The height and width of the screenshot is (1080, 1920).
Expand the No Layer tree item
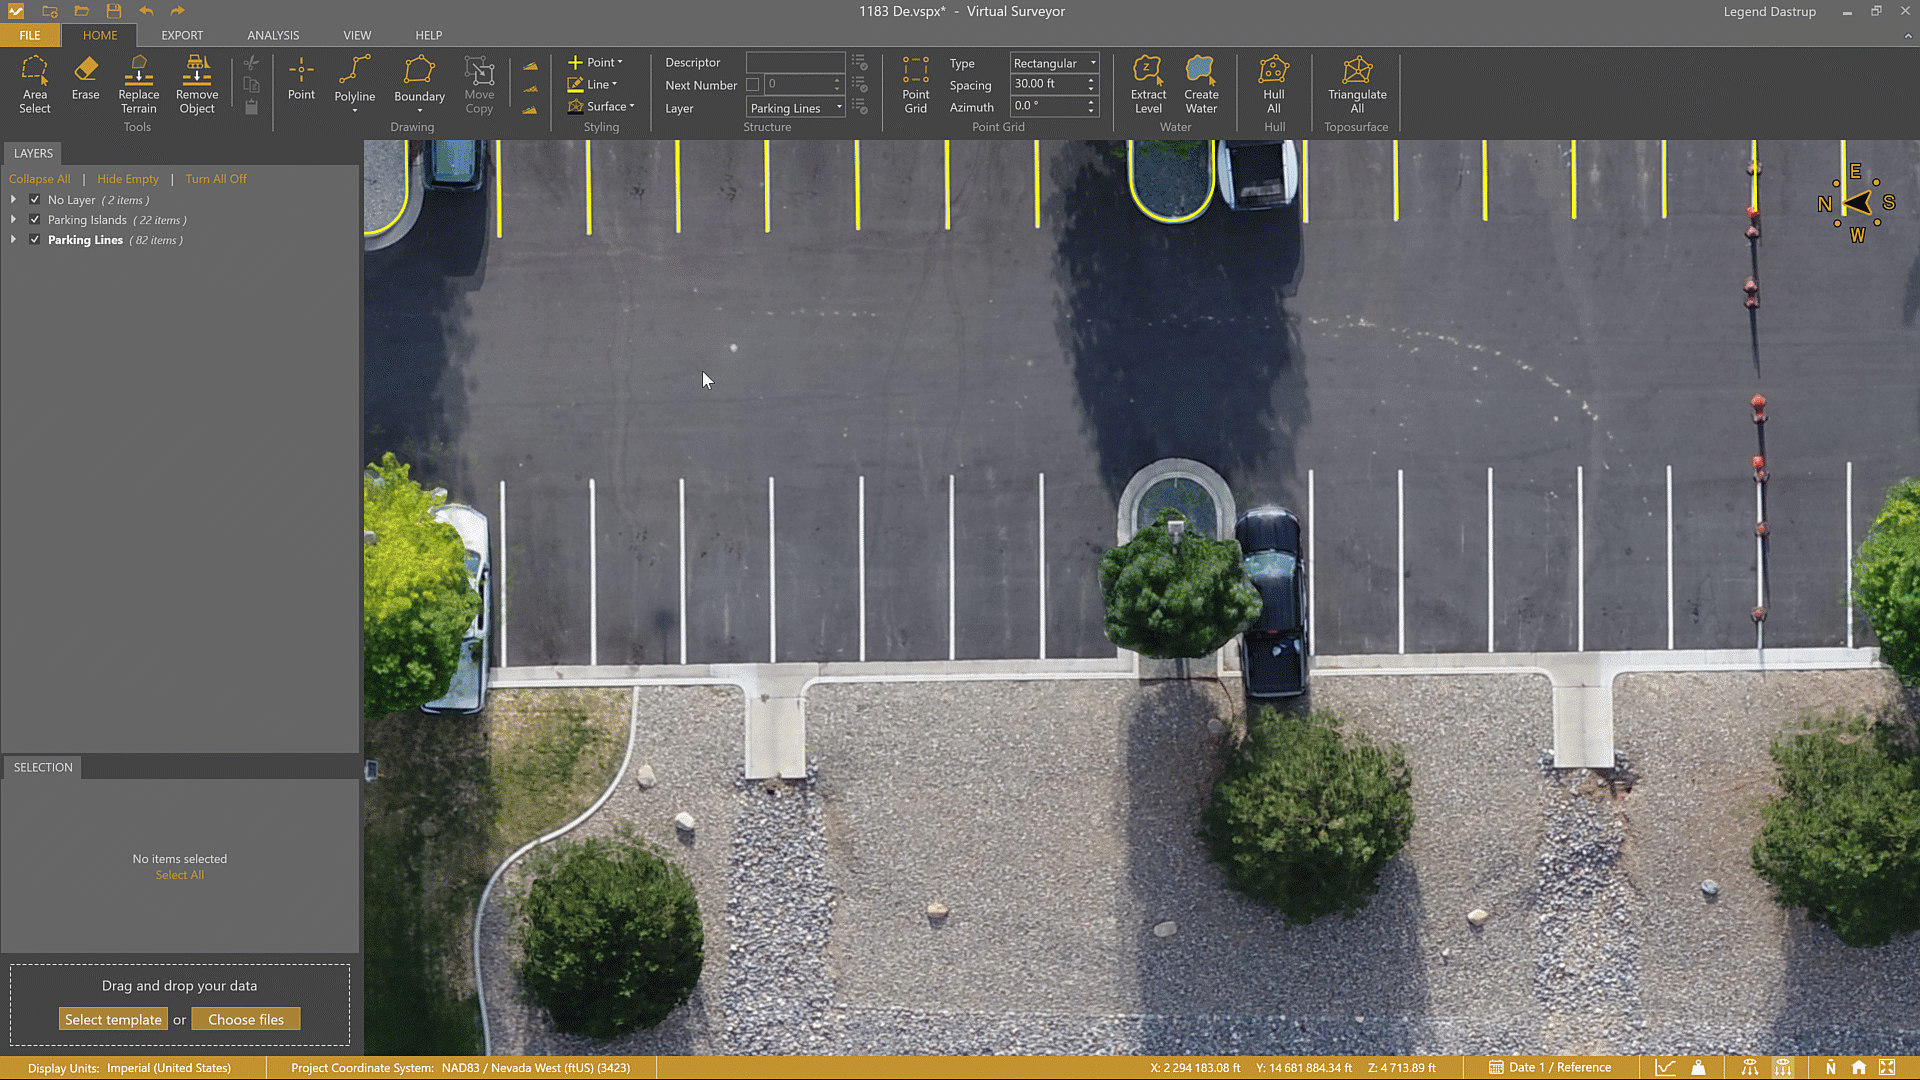13,200
